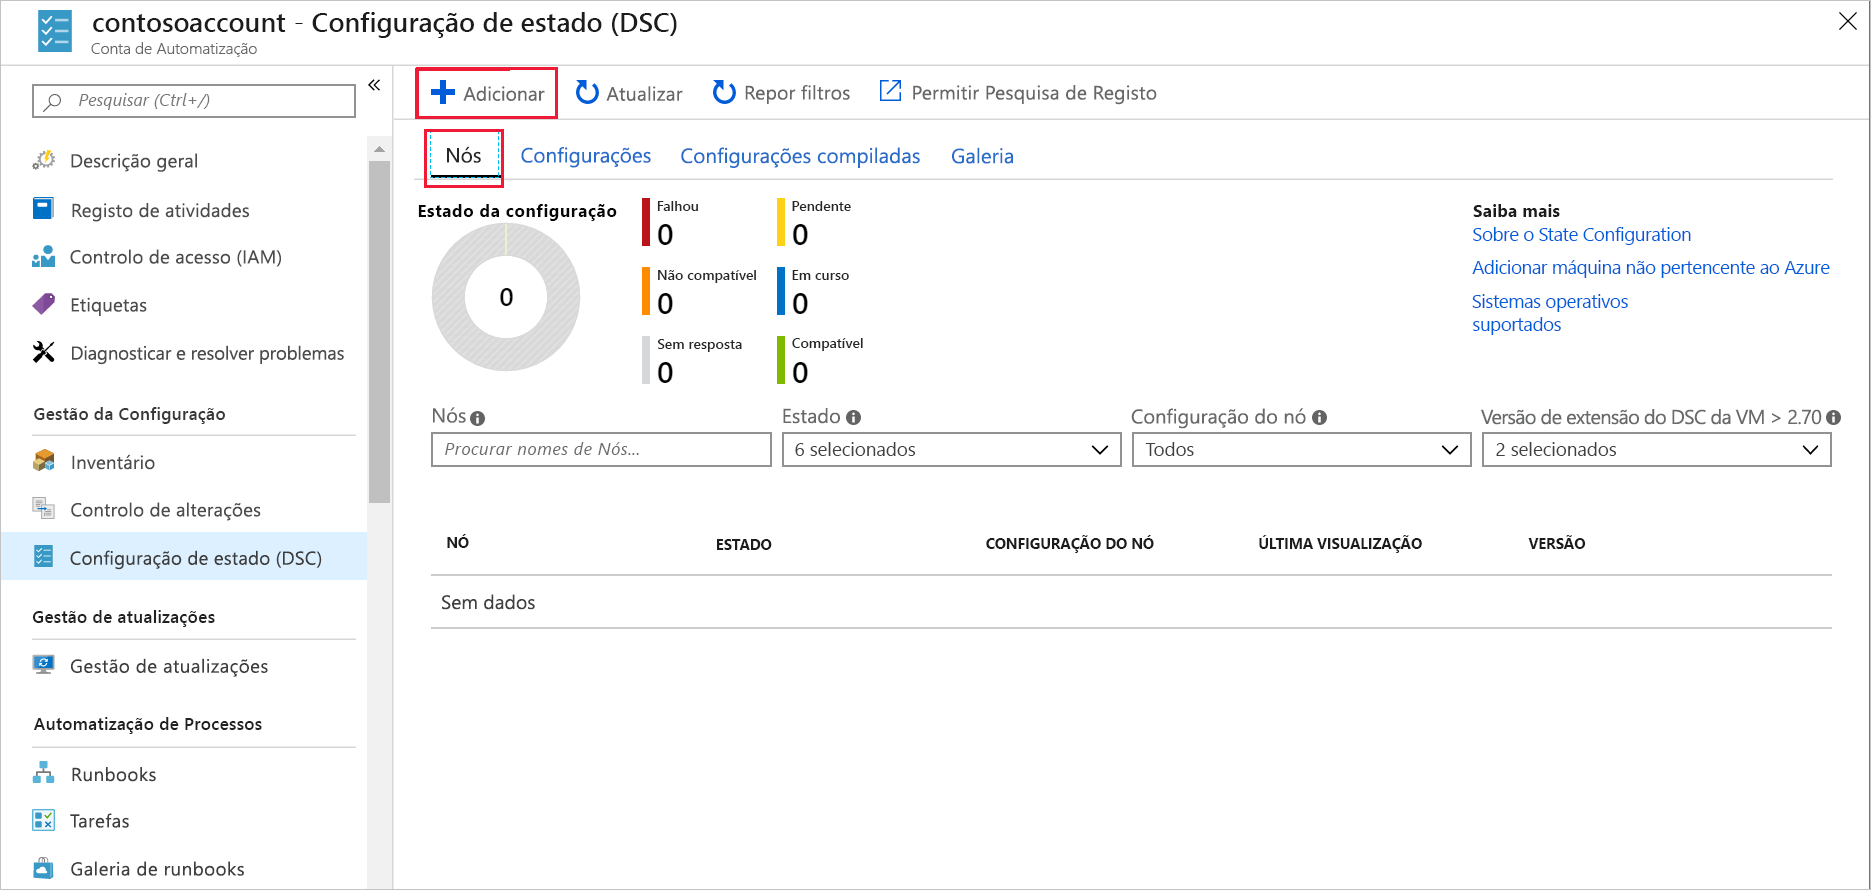Image resolution: width=1871 pixels, height=890 pixels.
Task: Click the Pendente yellow status counter
Action: (x=814, y=223)
